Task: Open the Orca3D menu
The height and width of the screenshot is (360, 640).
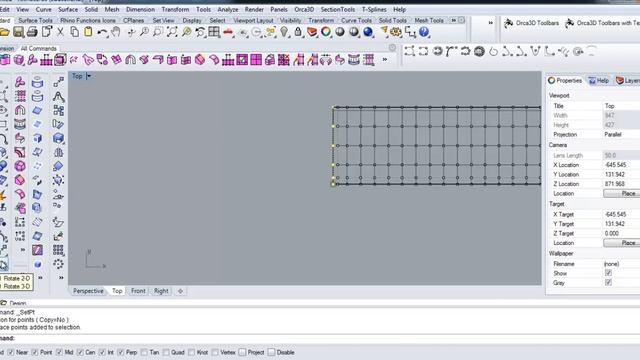Action: click(304, 9)
